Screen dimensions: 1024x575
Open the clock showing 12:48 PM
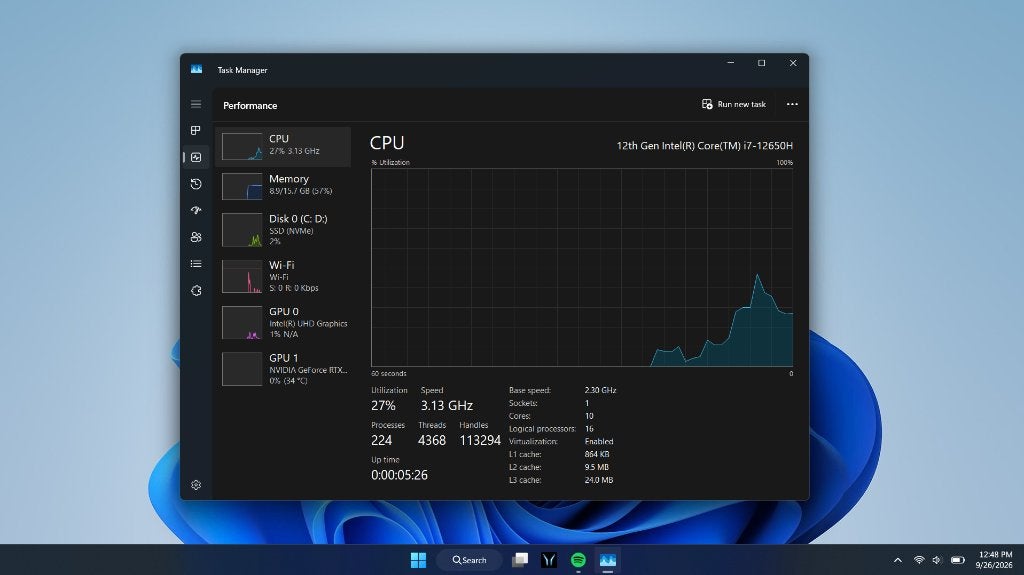click(995, 560)
